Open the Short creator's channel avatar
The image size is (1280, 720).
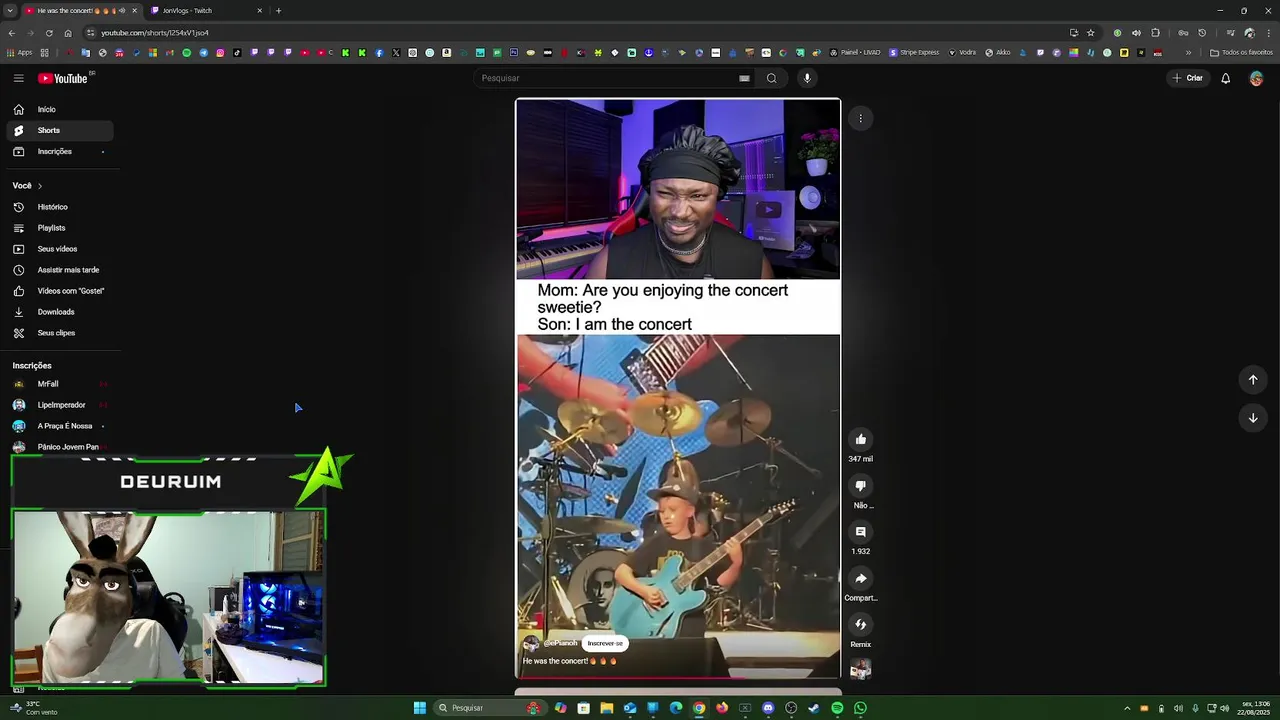(531, 644)
